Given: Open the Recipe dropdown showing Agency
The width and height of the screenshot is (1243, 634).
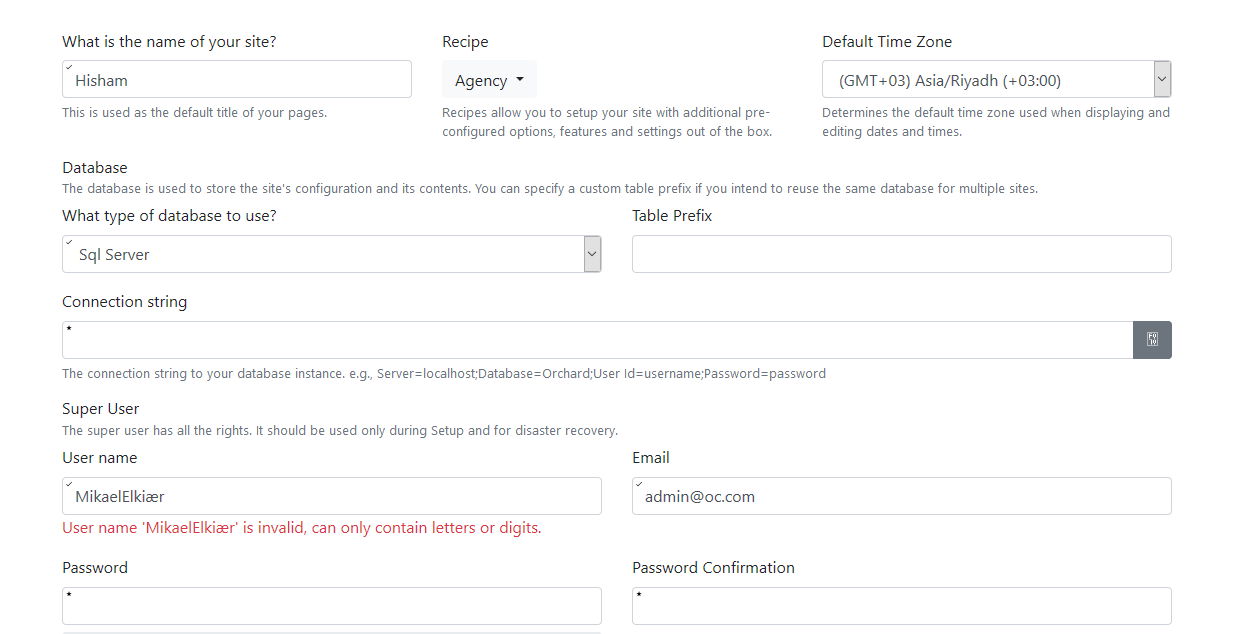Looking at the screenshot, I should tap(489, 79).
